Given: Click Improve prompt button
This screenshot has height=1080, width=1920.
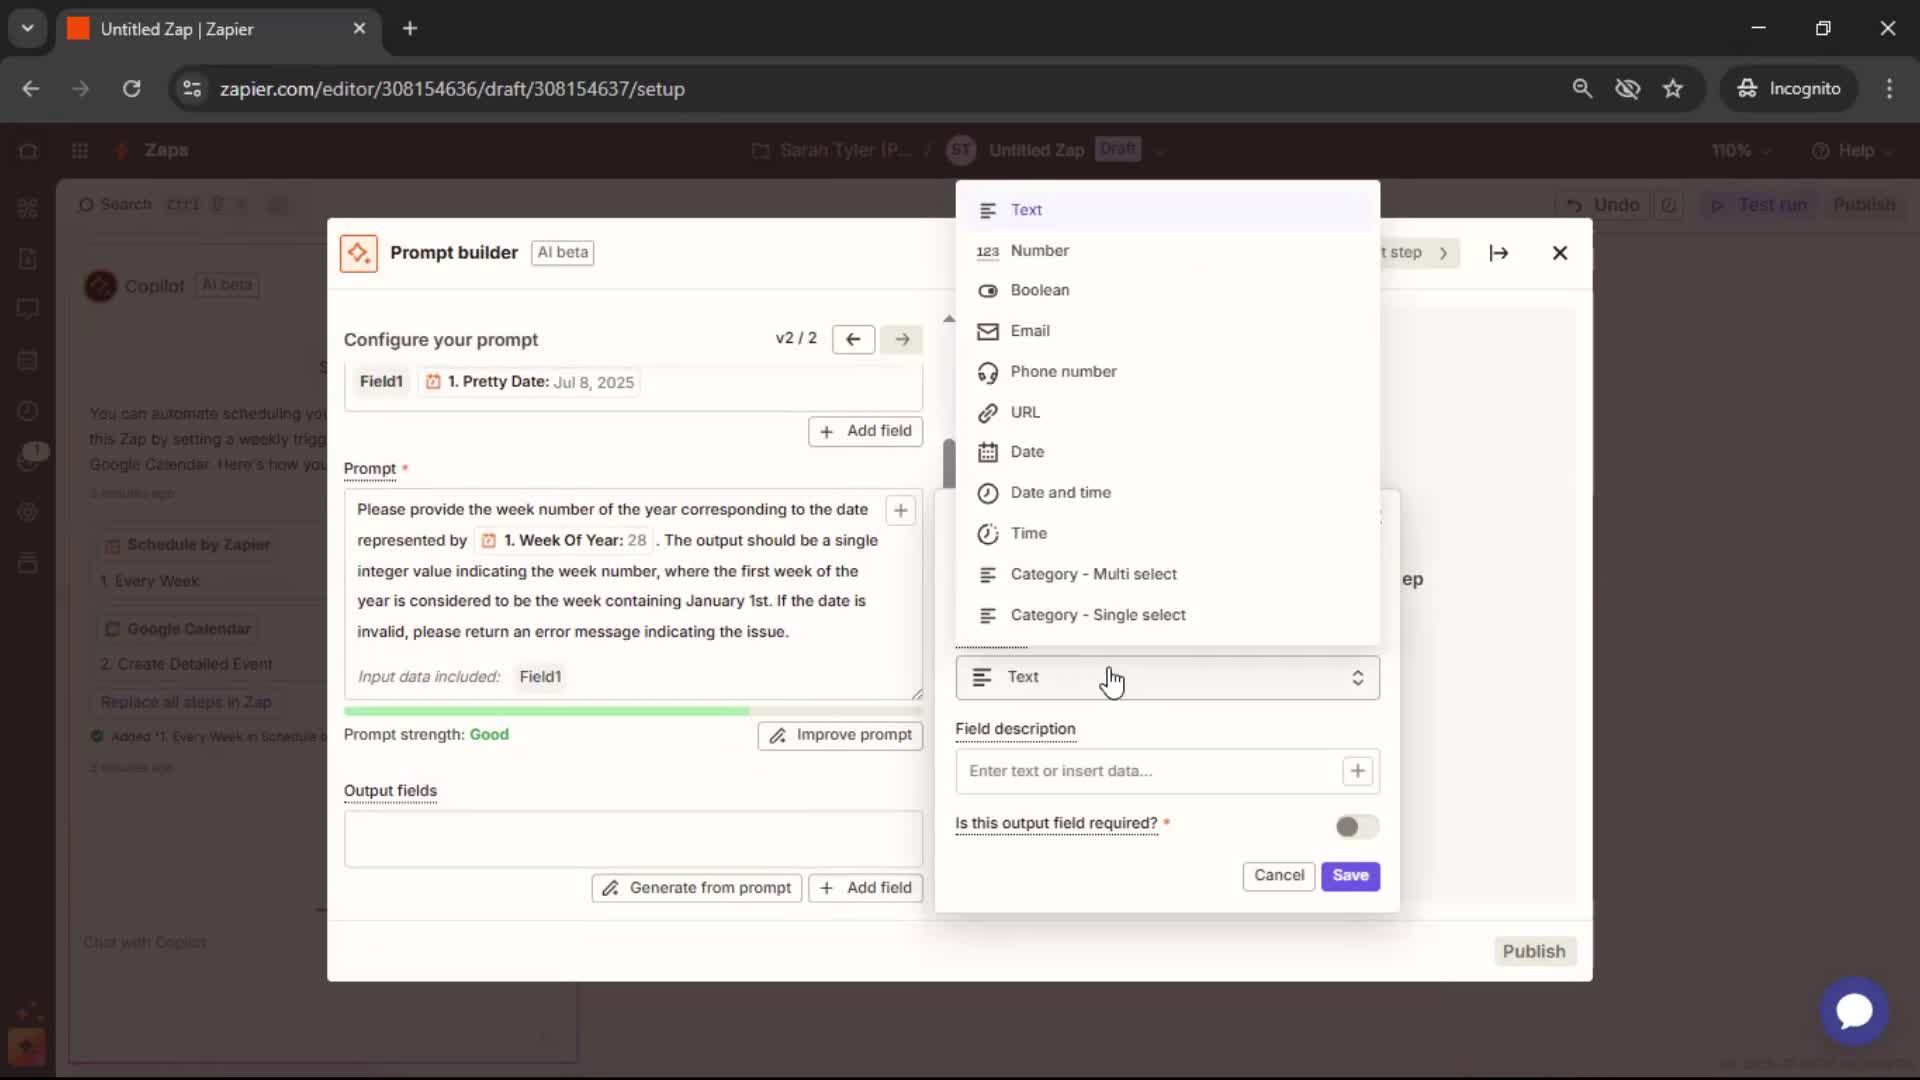Looking at the screenshot, I should point(840,735).
